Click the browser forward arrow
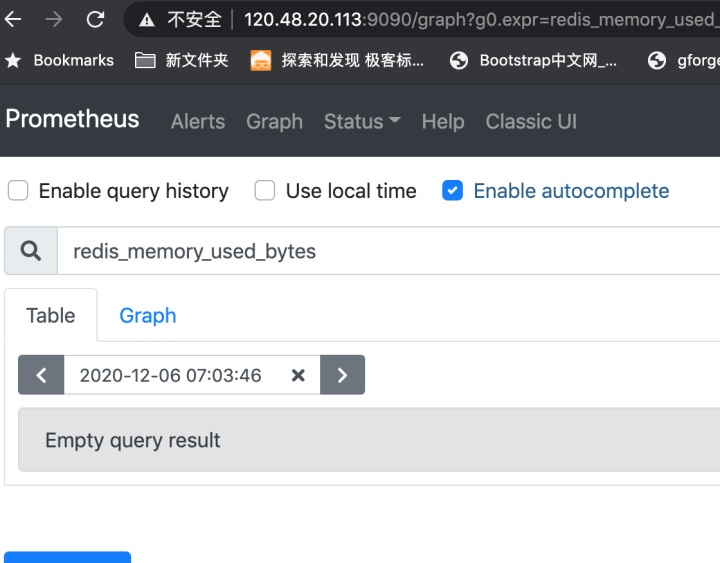This screenshot has width=720, height=563. pos(54,19)
